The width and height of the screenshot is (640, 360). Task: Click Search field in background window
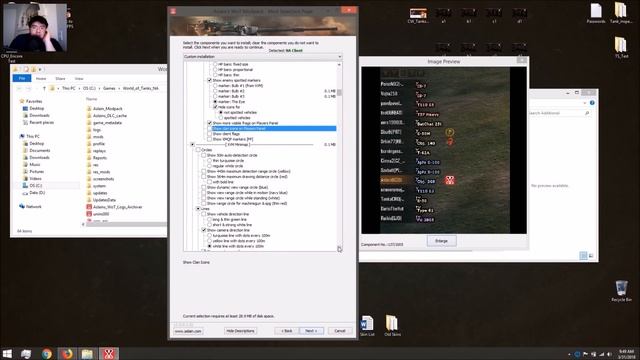pyautogui.click(x=558, y=113)
